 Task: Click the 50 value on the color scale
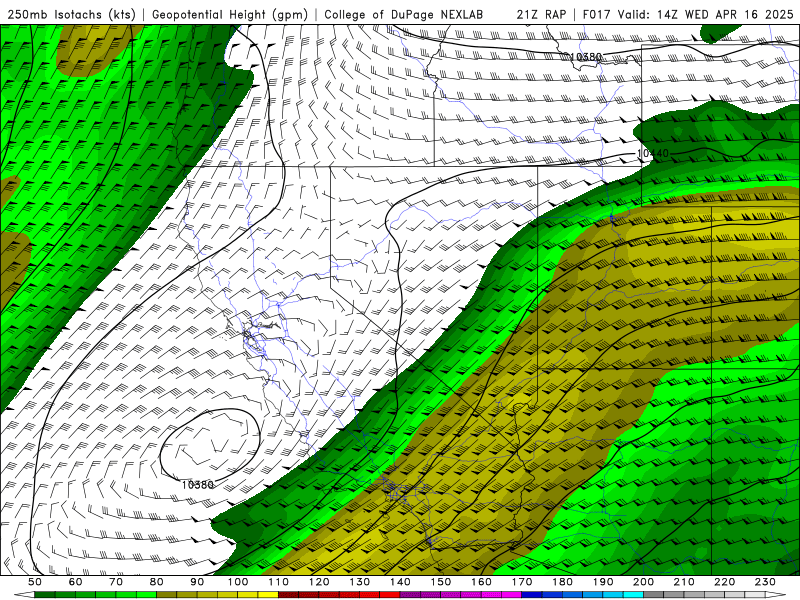35,581
